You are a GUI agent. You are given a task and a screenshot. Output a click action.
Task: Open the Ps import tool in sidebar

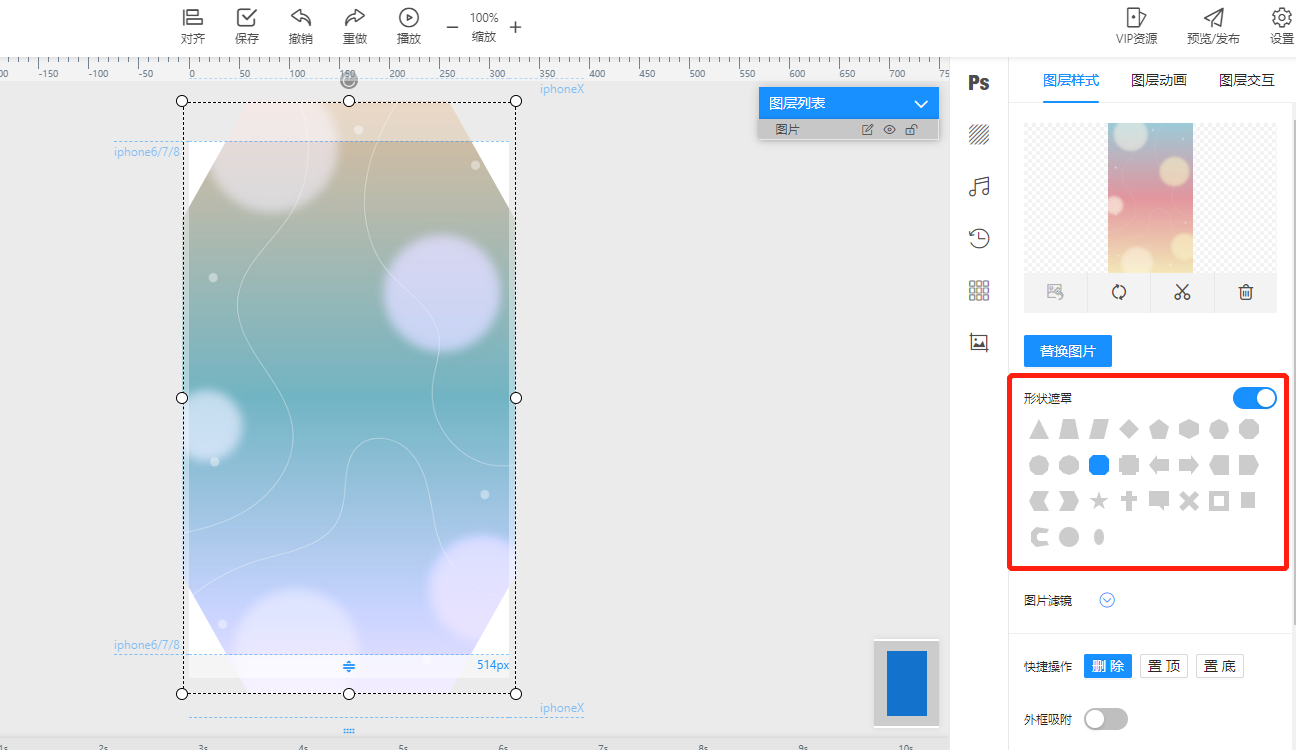(x=979, y=83)
